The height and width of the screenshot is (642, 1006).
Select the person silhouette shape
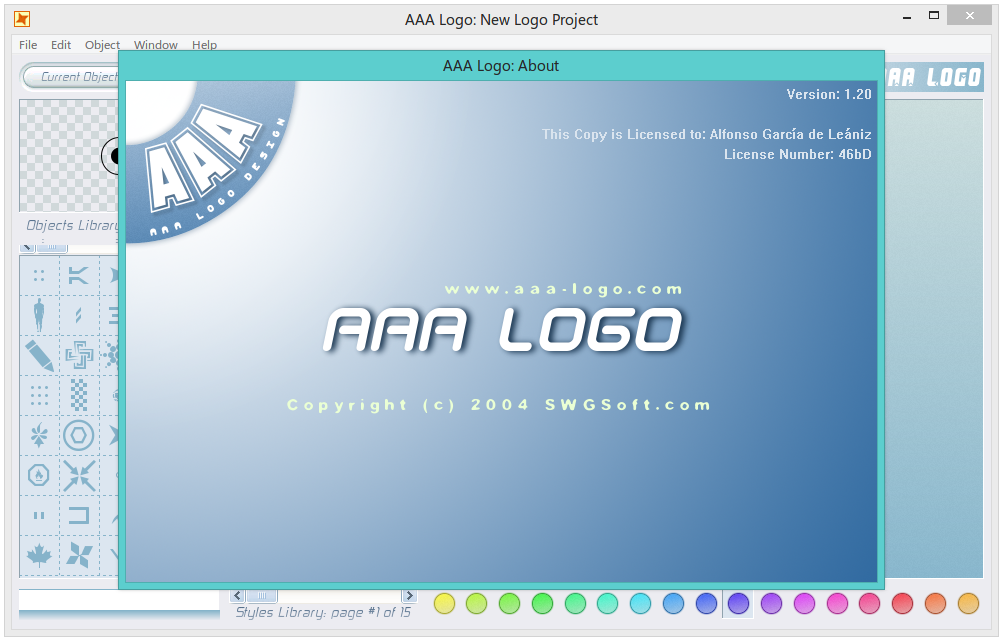[38, 314]
